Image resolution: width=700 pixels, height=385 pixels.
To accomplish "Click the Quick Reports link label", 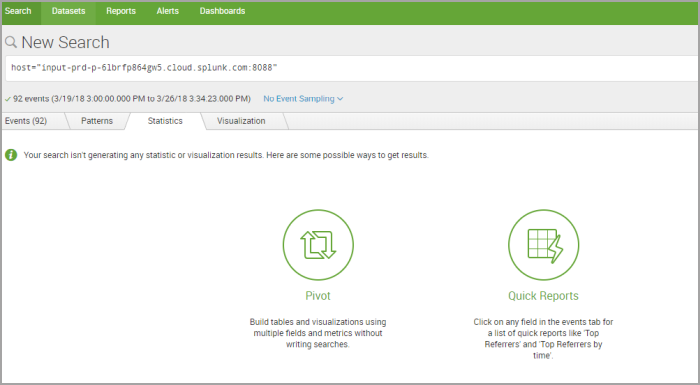I will [x=543, y=296].
